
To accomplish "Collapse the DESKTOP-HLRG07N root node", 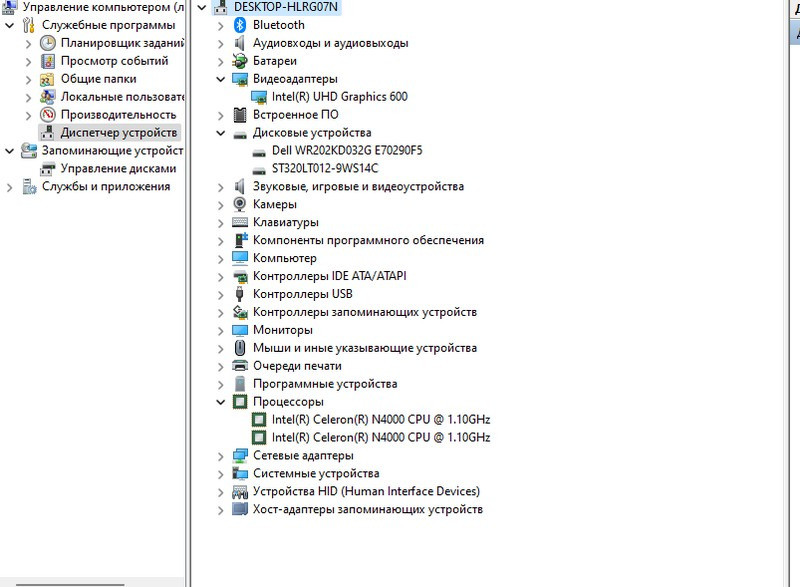I will point(202,7).
